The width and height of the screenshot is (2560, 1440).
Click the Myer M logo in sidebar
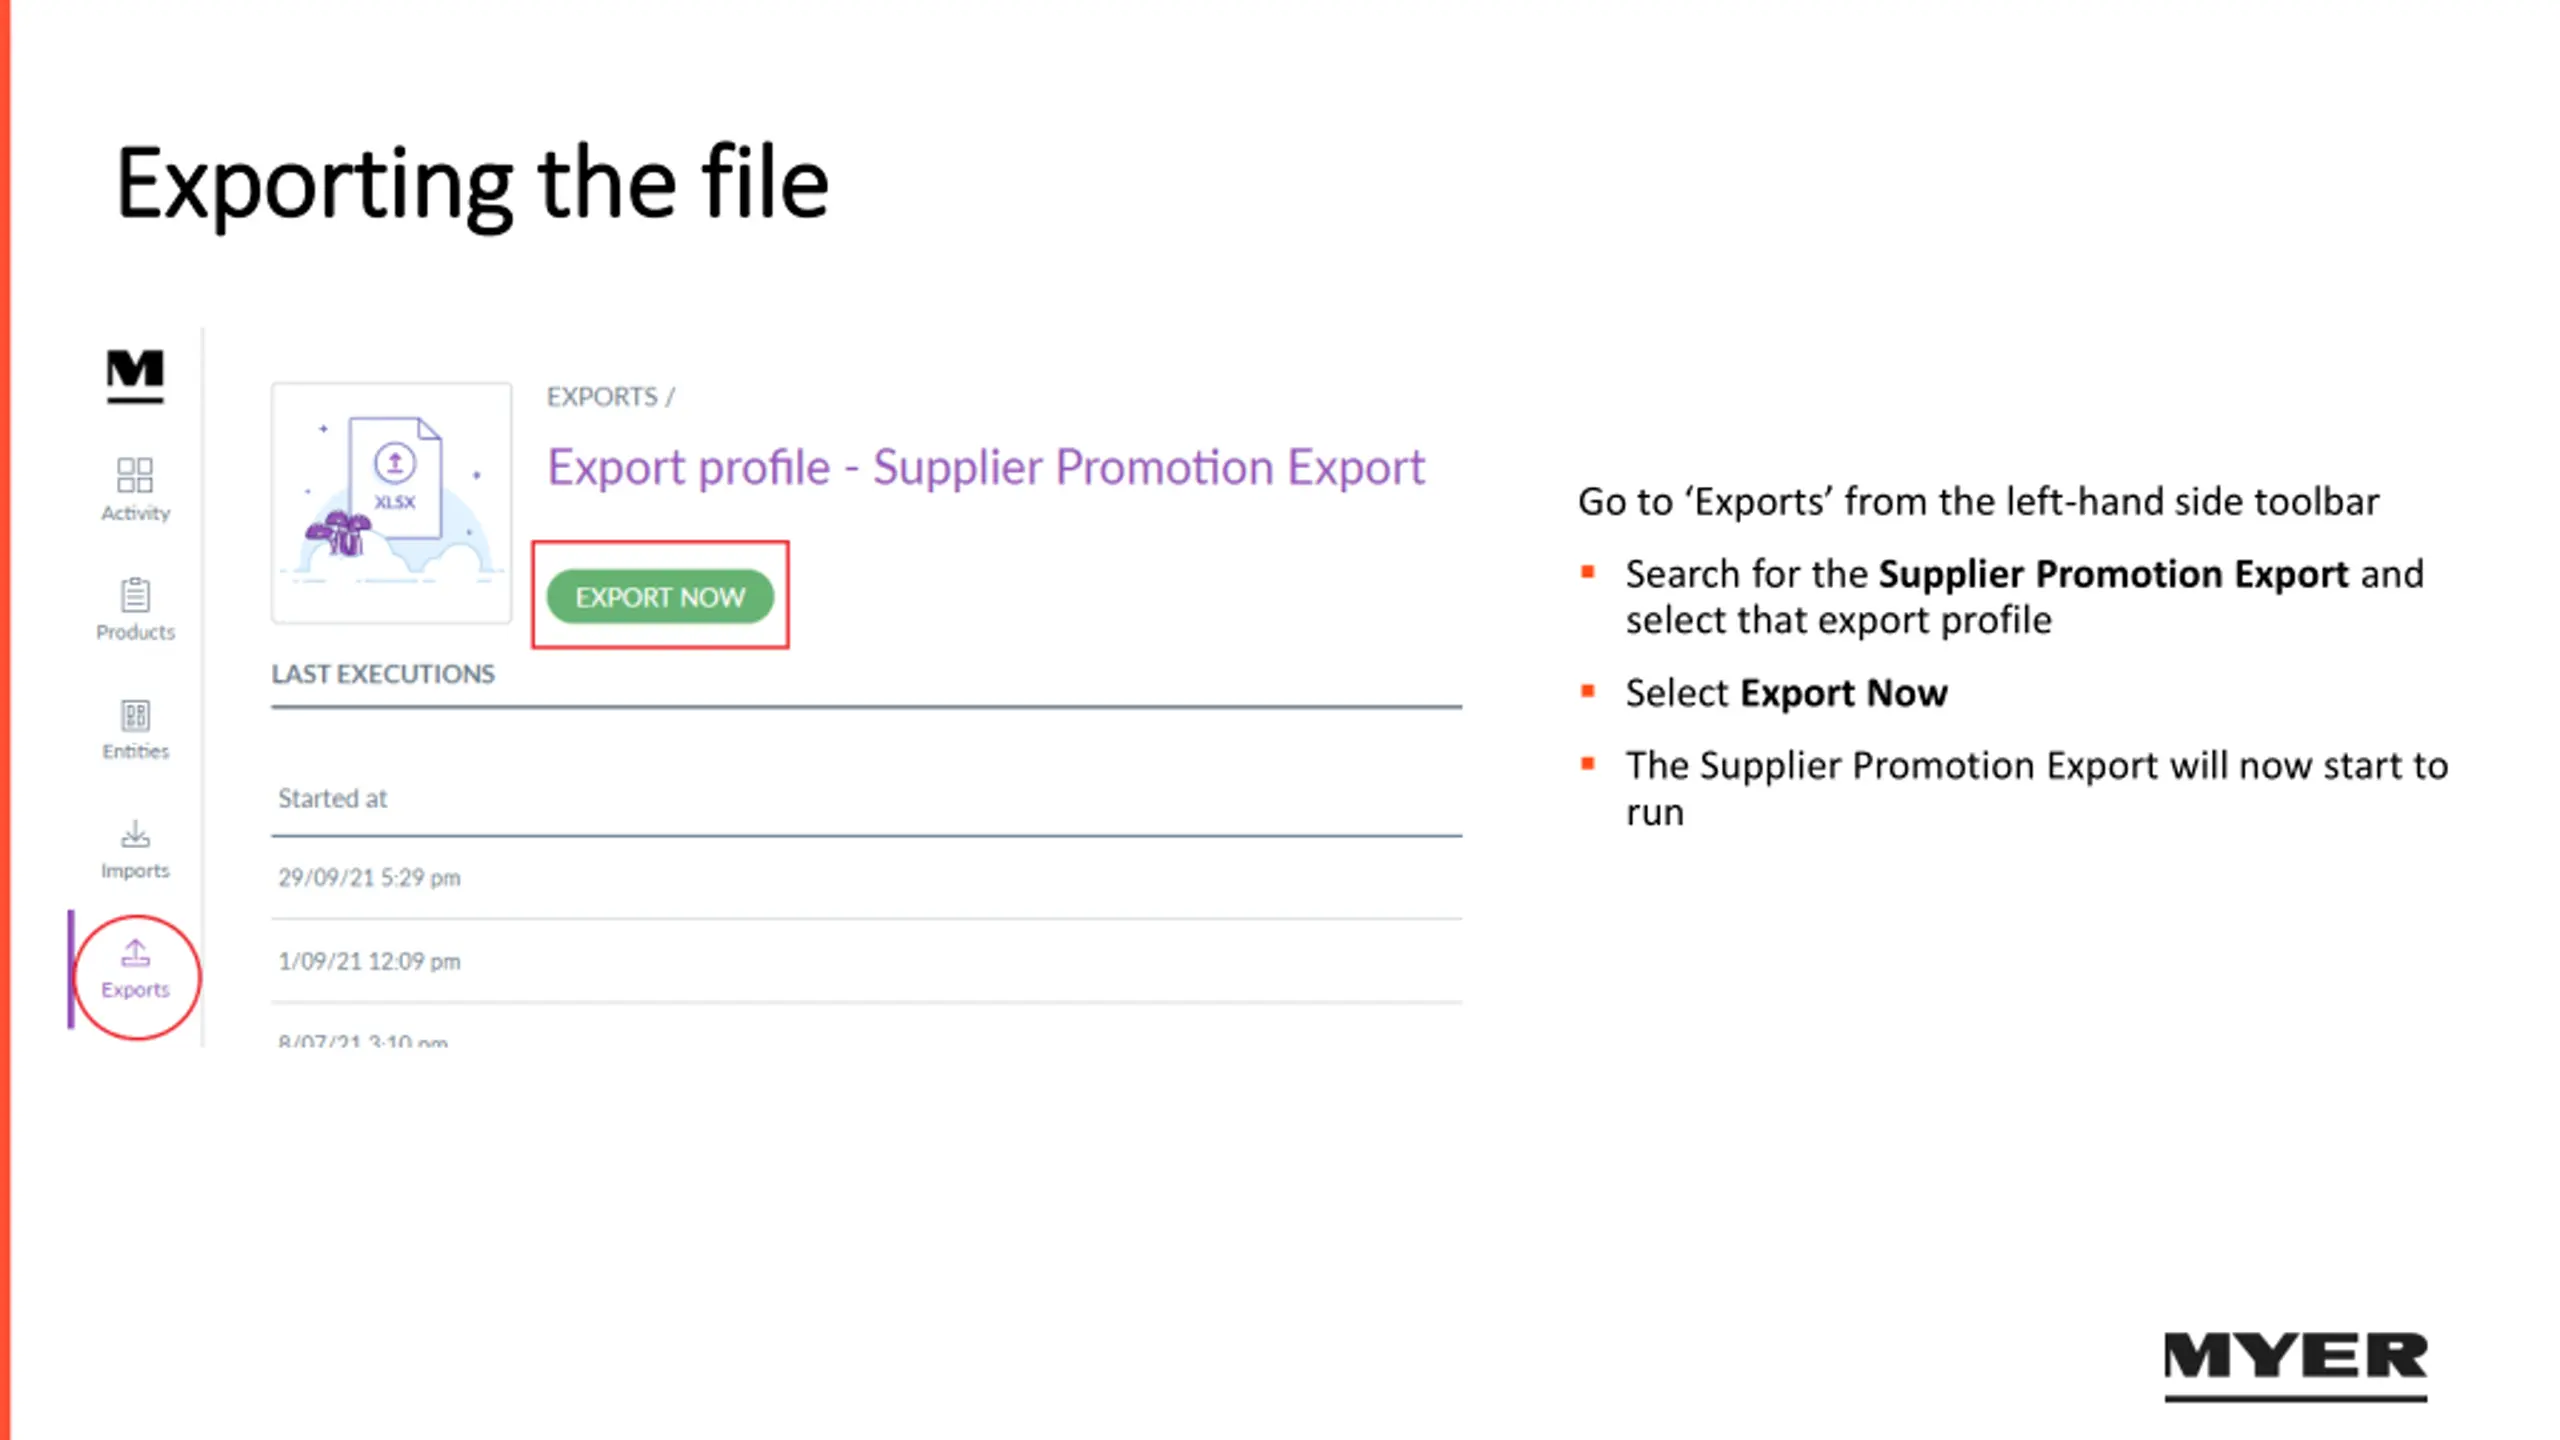coord(135,375)
